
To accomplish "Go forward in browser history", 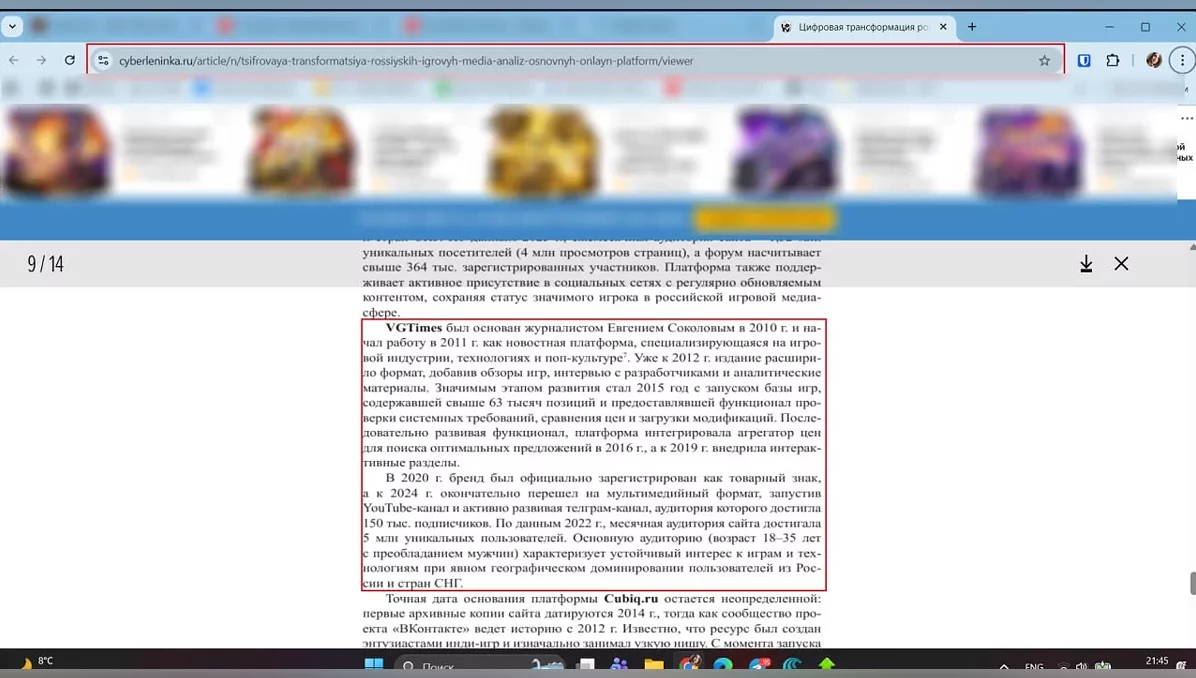I will tap(41, 60).
